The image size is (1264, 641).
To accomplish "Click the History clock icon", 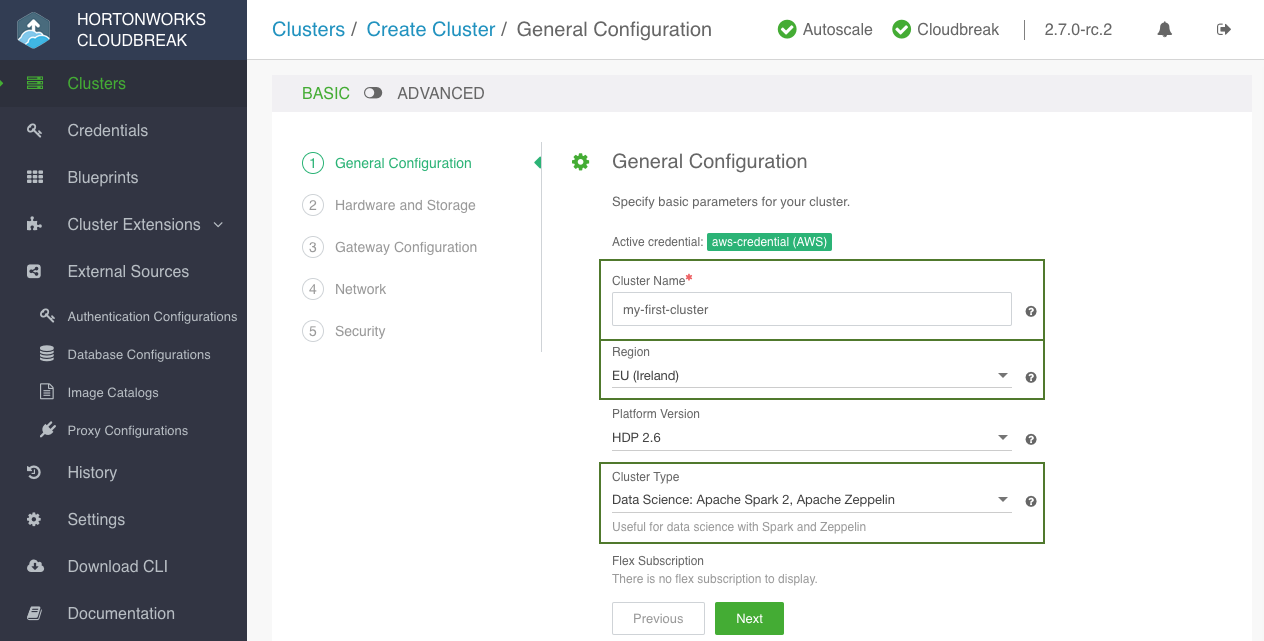I will click(x=35, y=472).
